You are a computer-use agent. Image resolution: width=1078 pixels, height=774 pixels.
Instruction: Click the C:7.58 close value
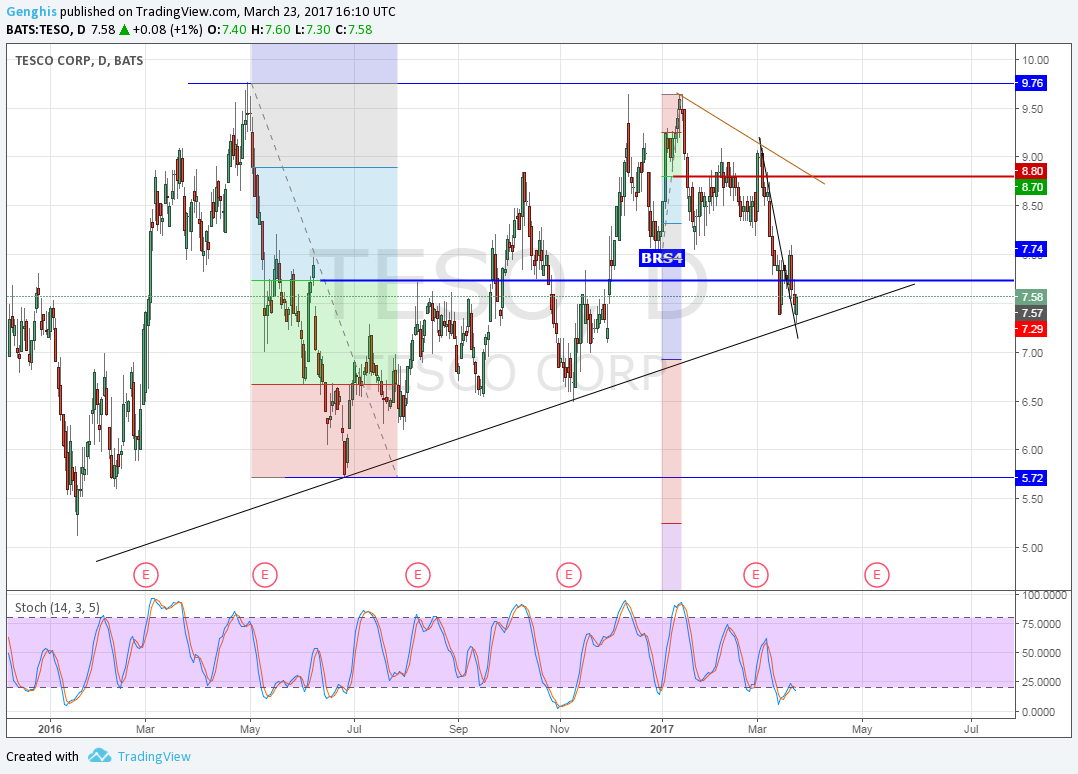click(x=353, y=30)
